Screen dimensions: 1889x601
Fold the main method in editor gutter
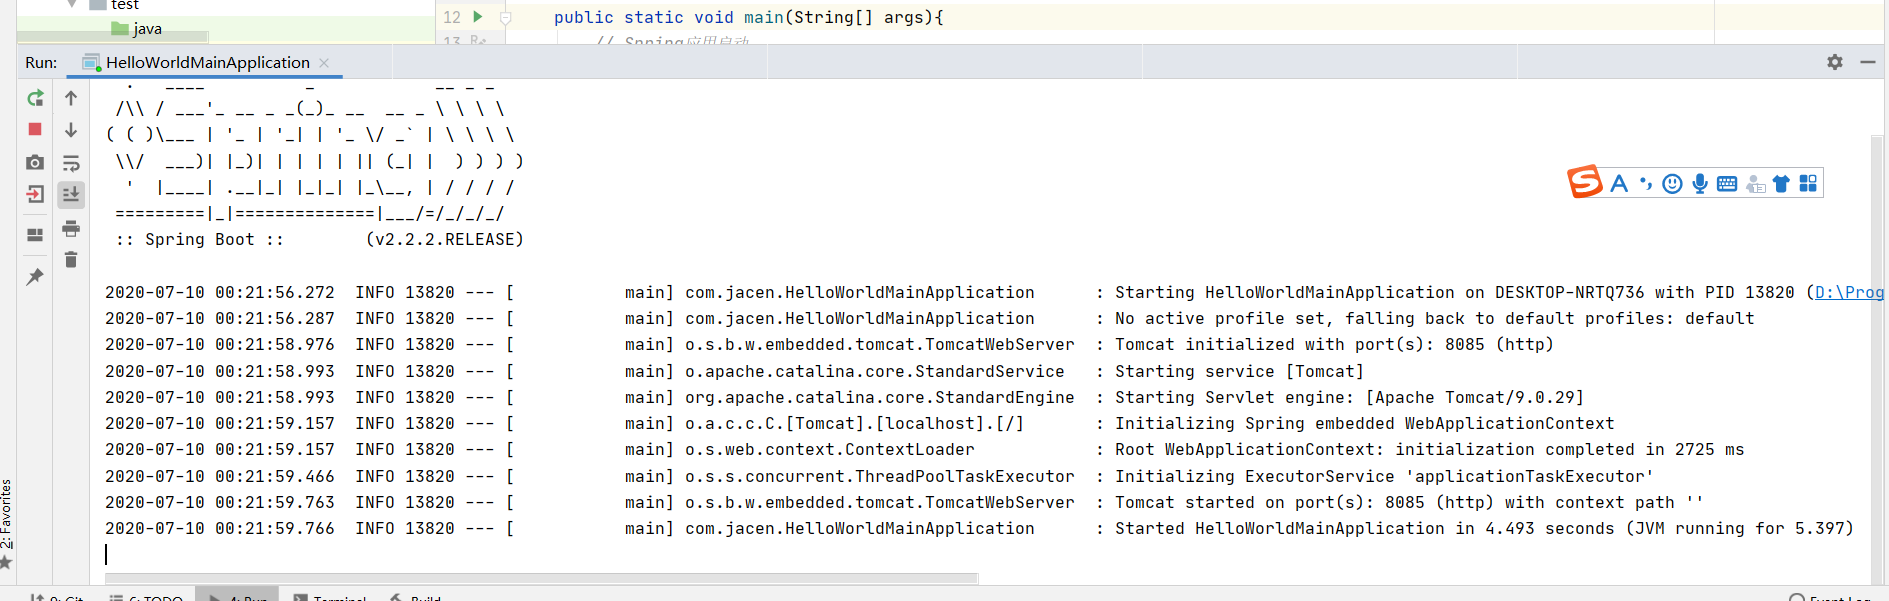point(506,18)
